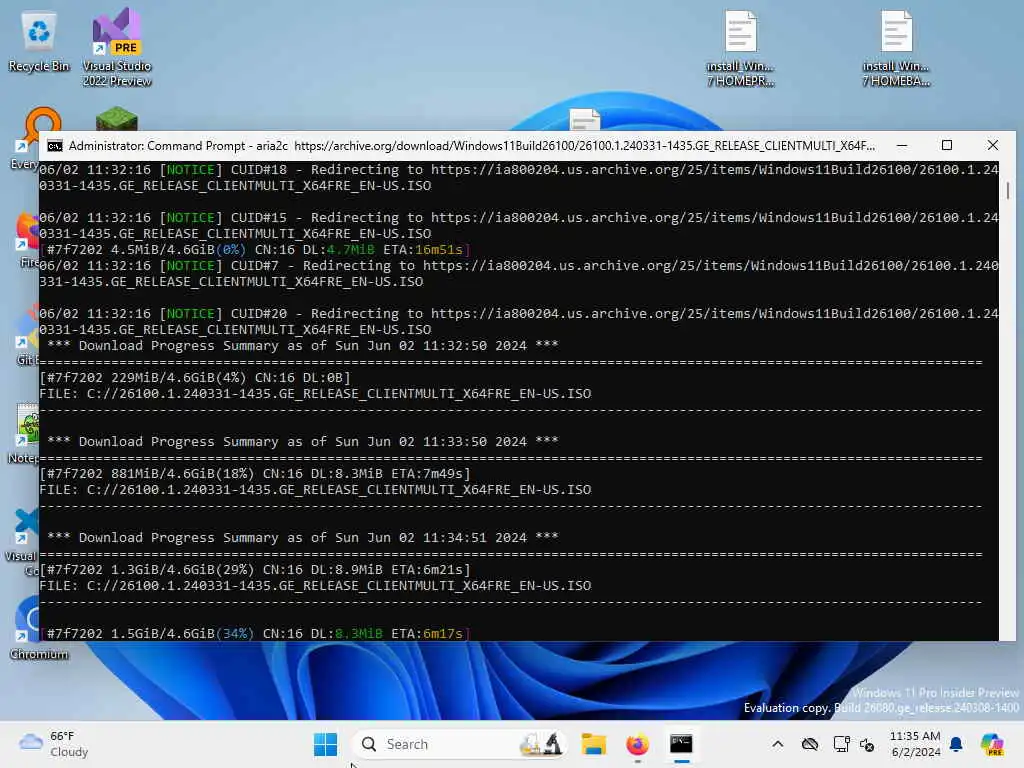Click the Command Prompt title bar icon
1024x768 pixels.
tap(55, 146)
